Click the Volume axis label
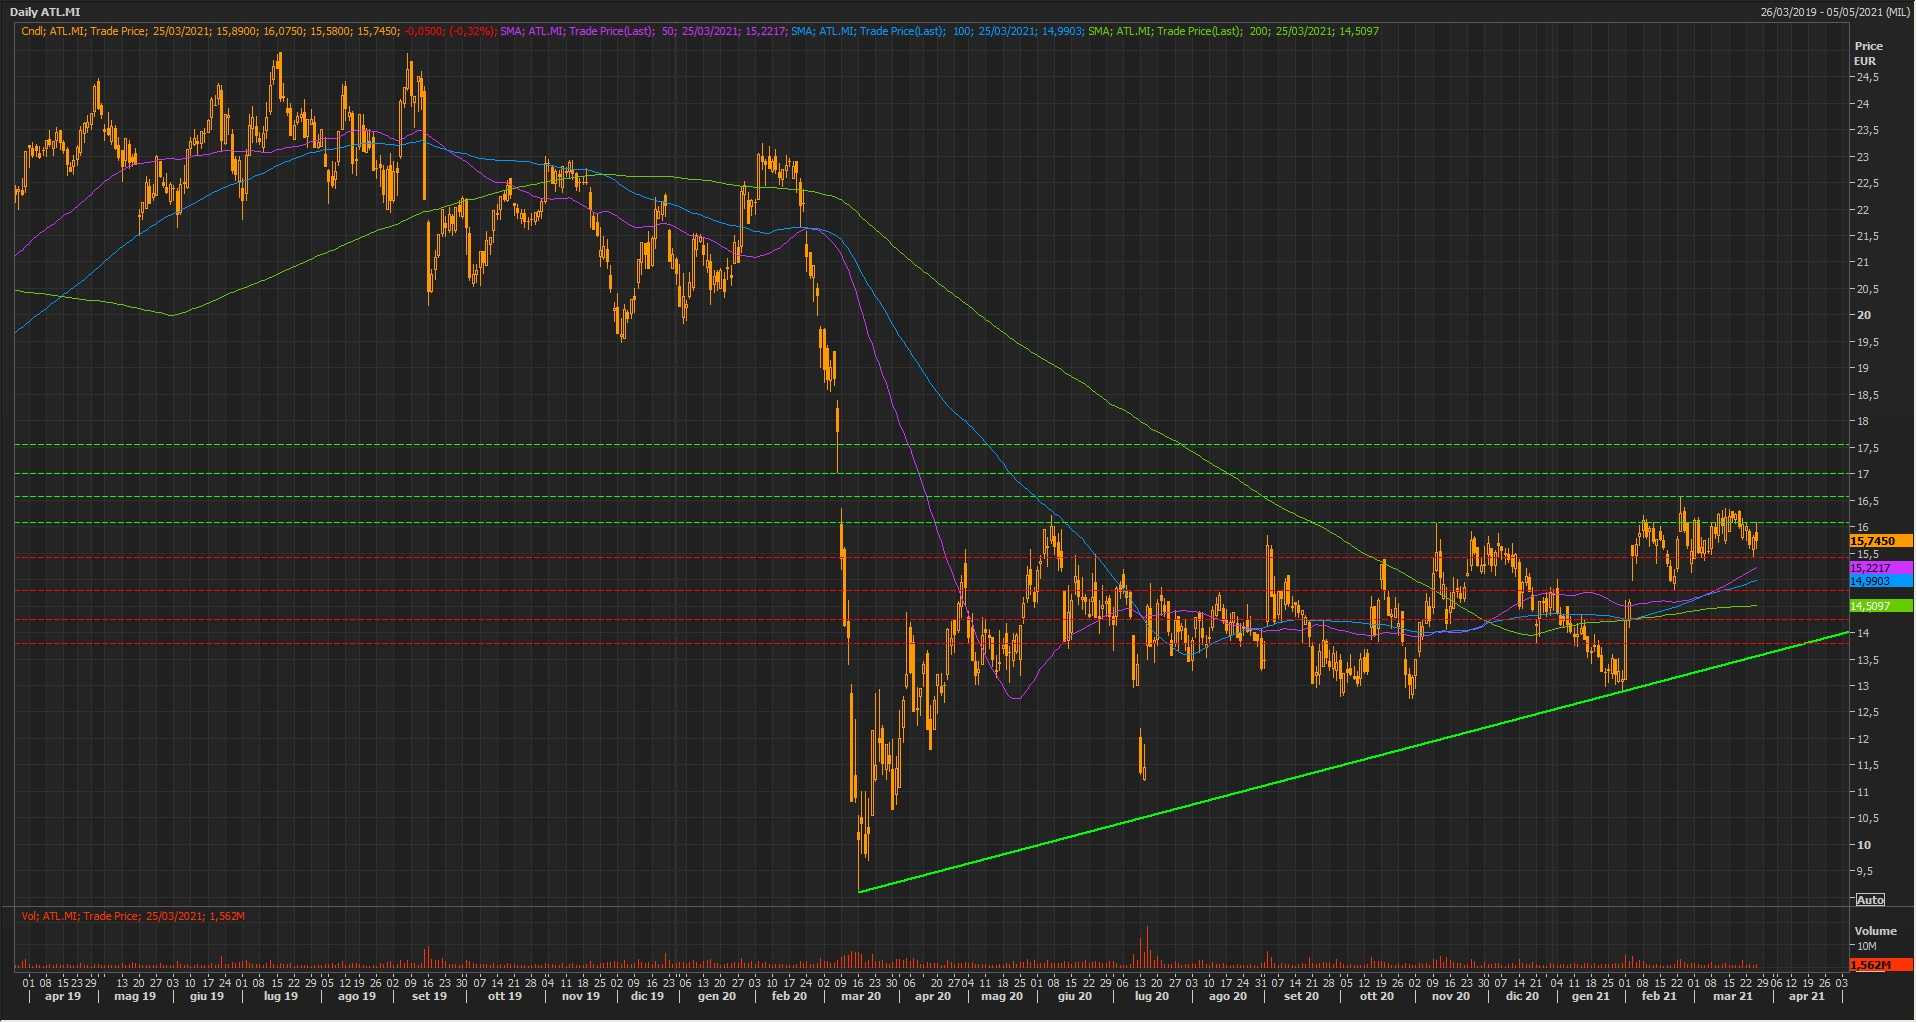The image size is (1916, 1022). (1875, 931)
